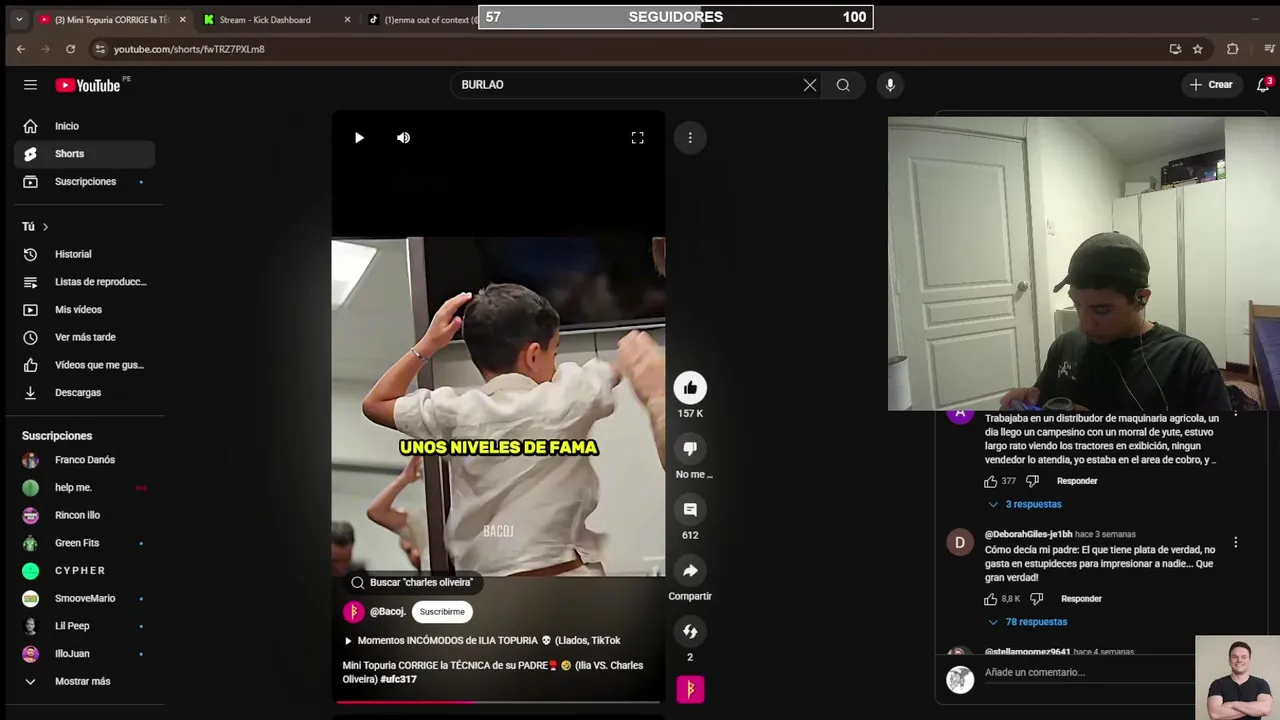The image size is (1280, 720).
Task: Start voice search with microphone icon
Action: click(890, 85)
